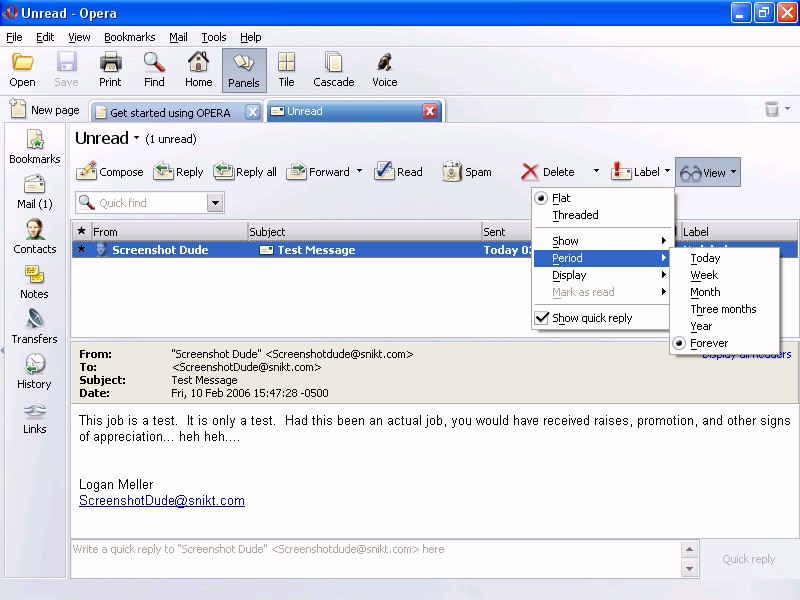Expand the Quick find dropdown arrow

coord(215,203)
